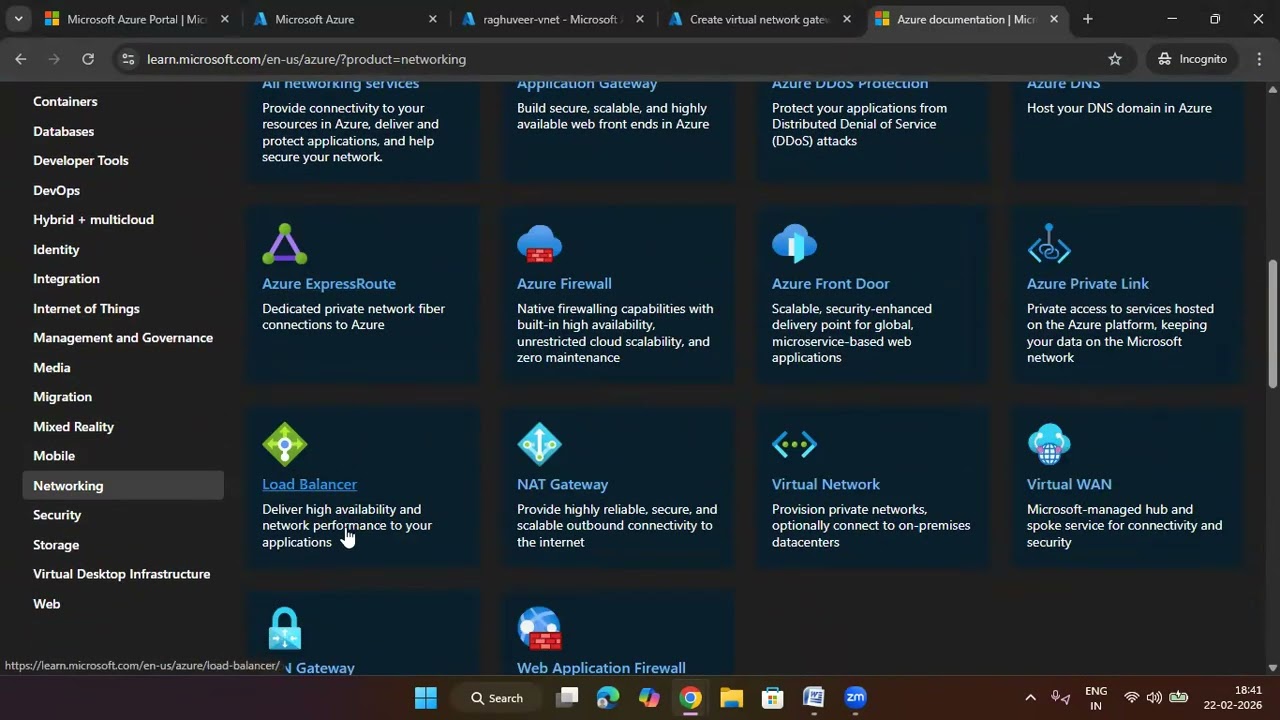Click the Load Balancer diamond icon
The width and height of the screenshot is (1280, 720).
tap(285, 444)
